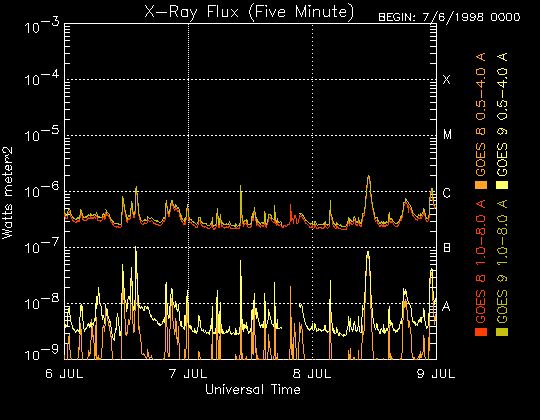The height and width of the screenshot is (420, 540).
Task: Click the M flare class label
Action: [x=447, y=135]
